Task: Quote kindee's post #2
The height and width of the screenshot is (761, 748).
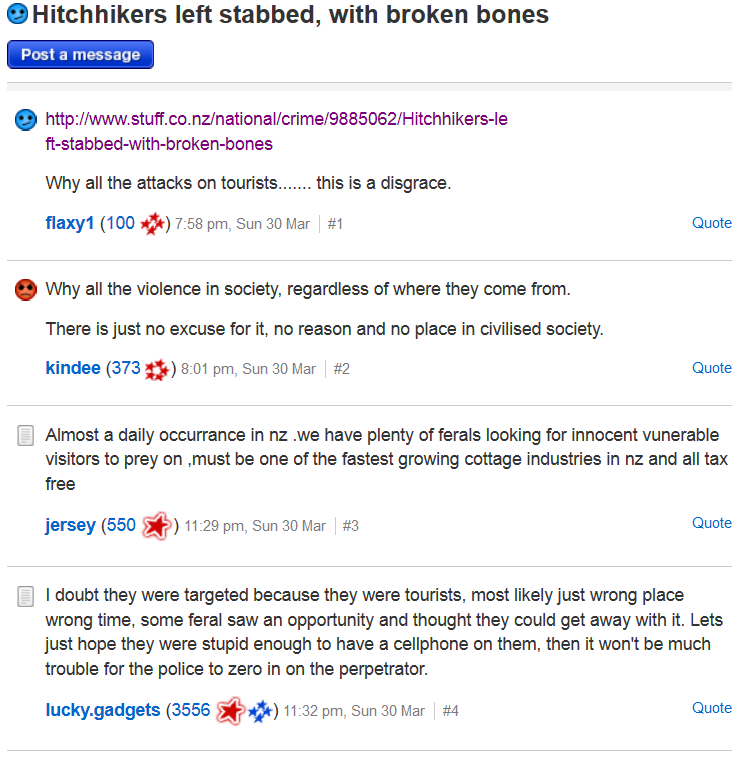Action: tap(712, 368)
